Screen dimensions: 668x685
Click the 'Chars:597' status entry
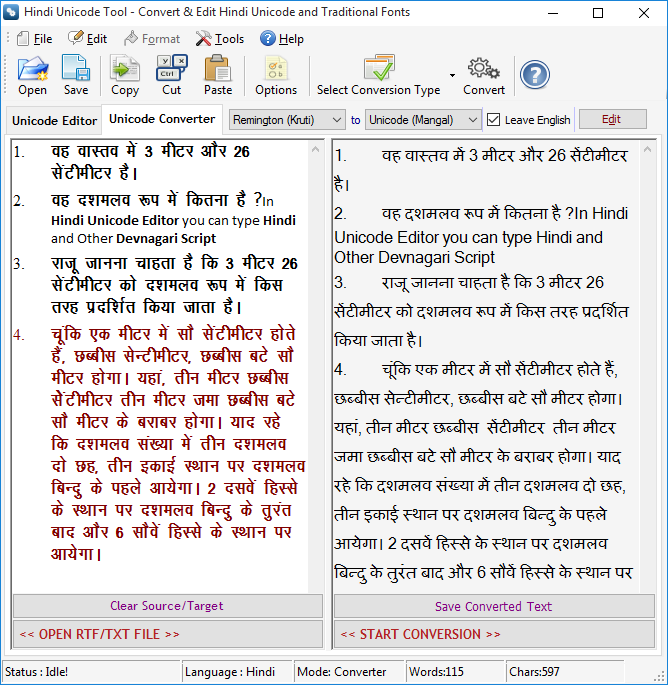(564, 672)
